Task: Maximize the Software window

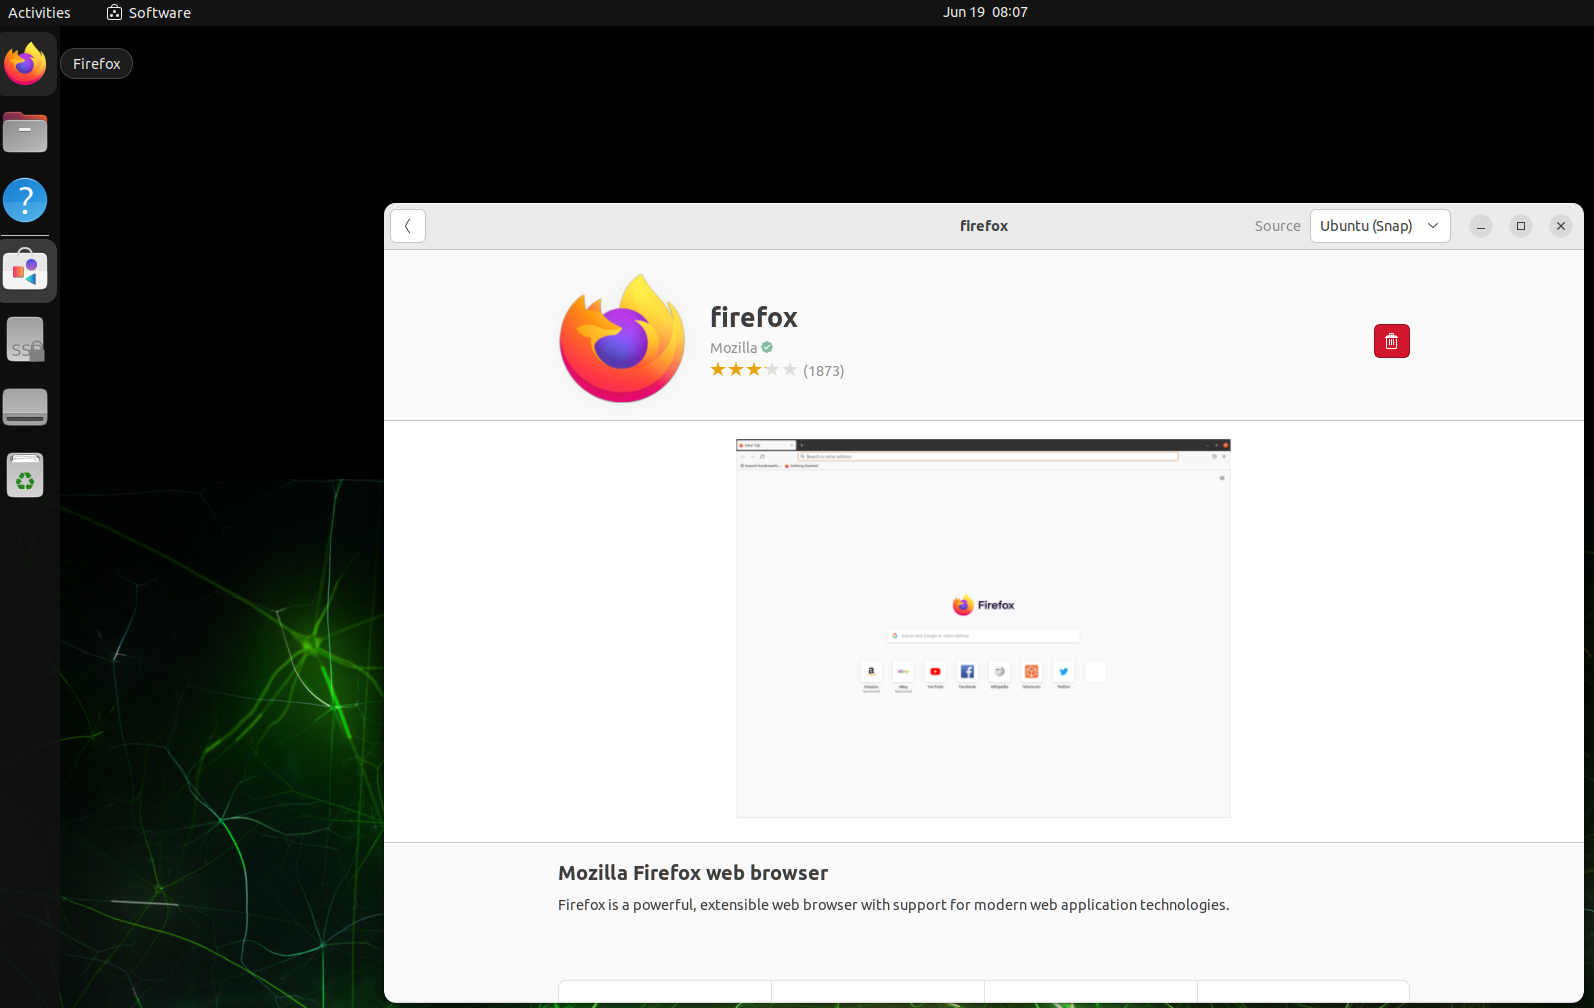Action: [x=1521, y=226]
